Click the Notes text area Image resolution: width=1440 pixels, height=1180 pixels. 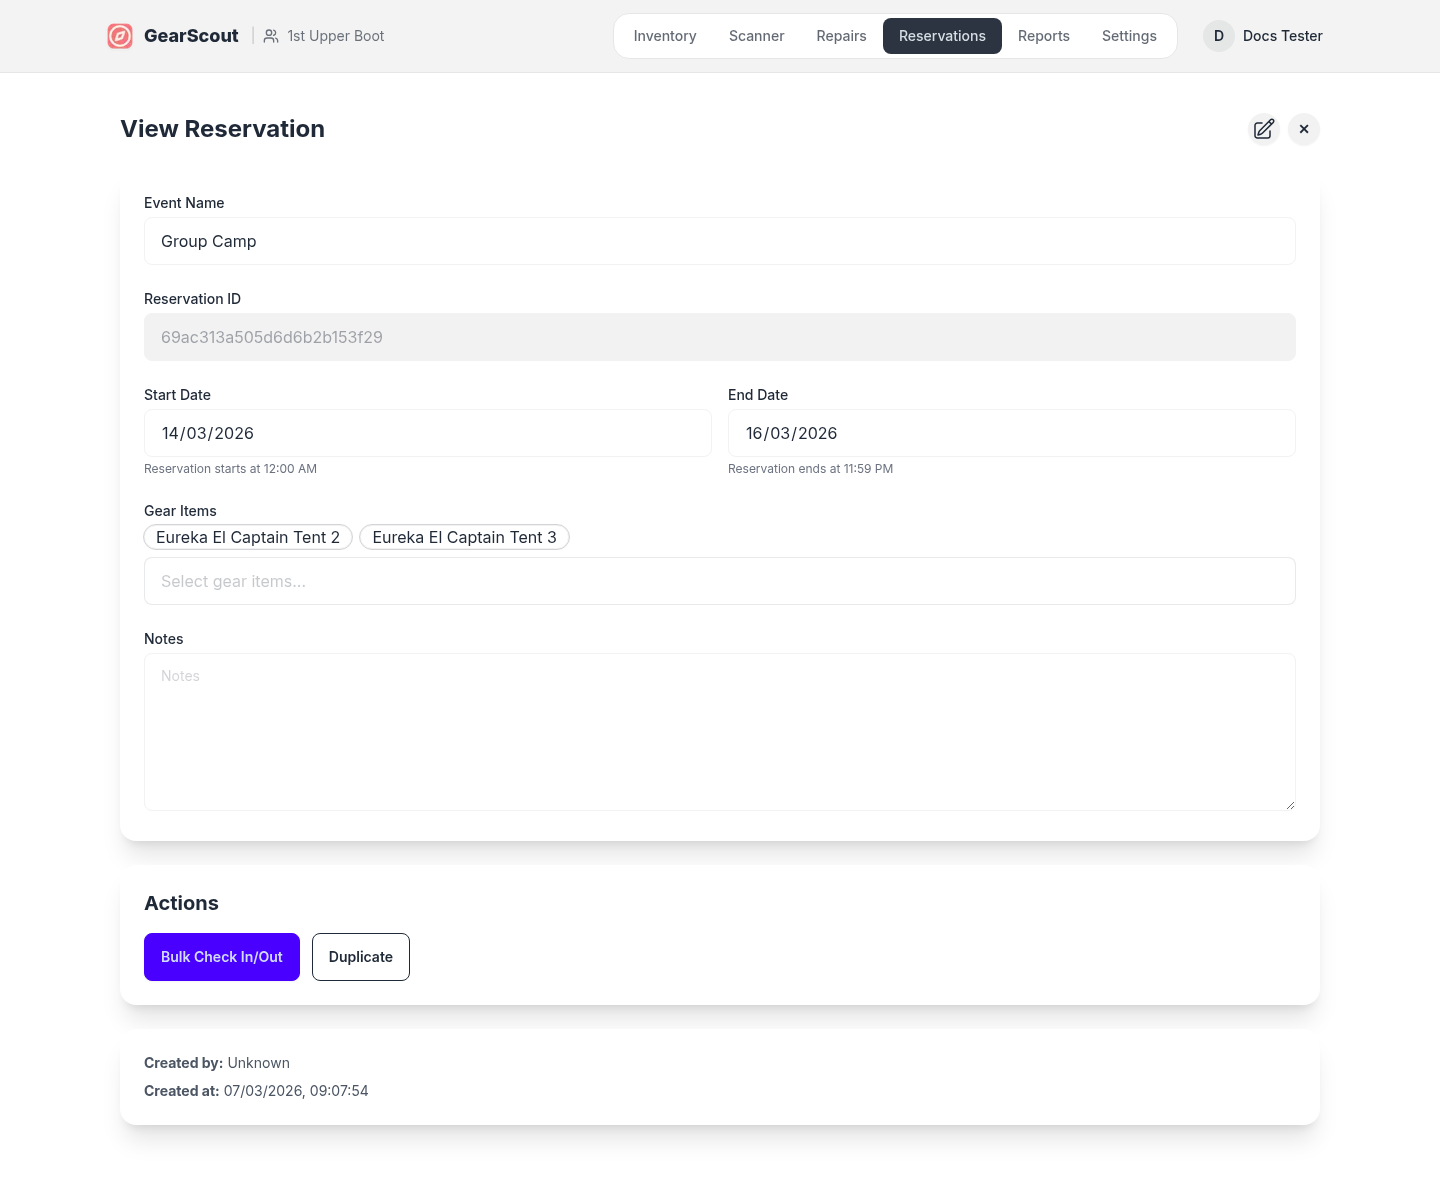tap(719, 731)
